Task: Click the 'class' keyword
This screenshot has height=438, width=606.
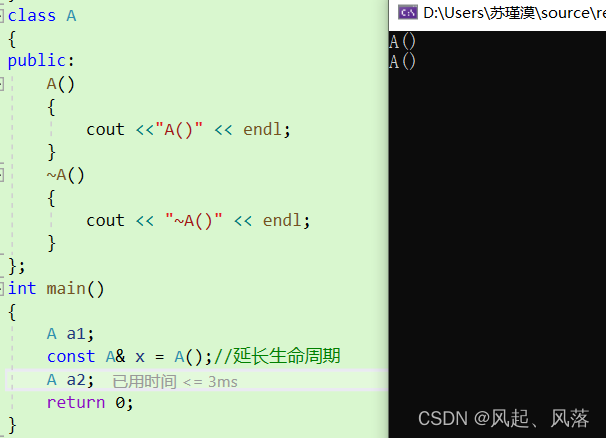Action: 32,16
